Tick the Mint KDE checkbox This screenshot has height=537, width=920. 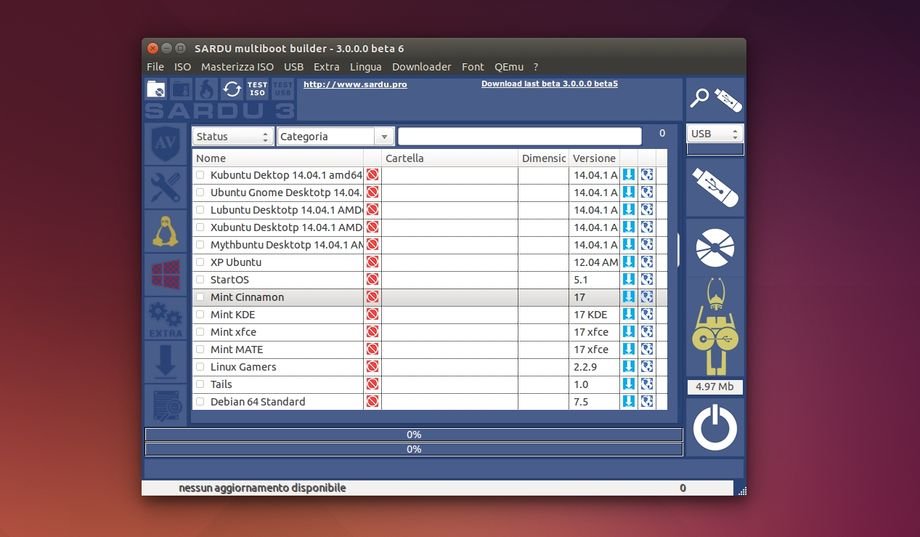point(200,315)
